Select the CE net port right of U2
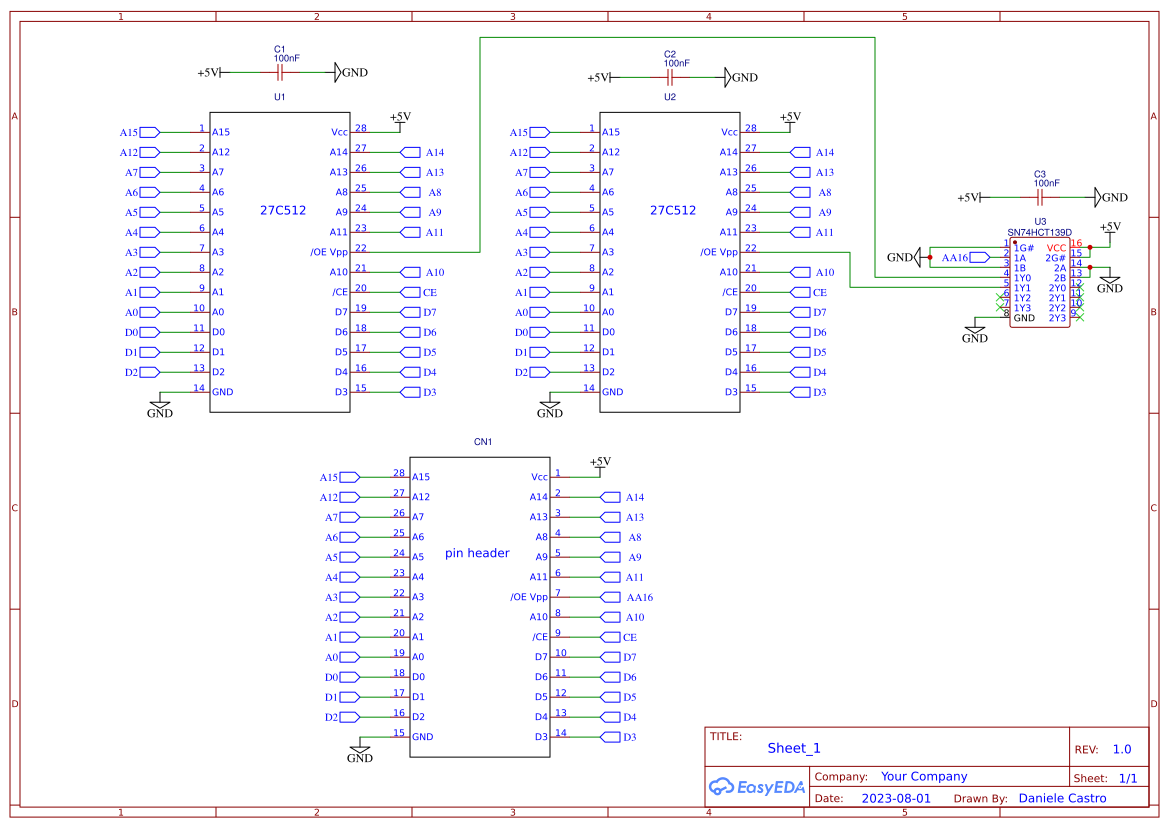This screenshot has width=1169, height=828. pyautogui.click(x=808, y=292)
